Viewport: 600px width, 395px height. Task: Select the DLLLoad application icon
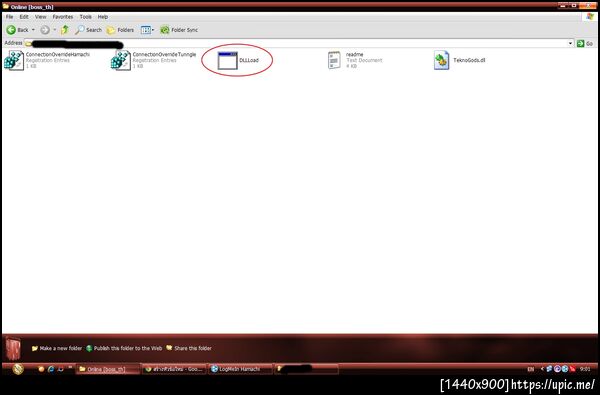click(227, 60)
